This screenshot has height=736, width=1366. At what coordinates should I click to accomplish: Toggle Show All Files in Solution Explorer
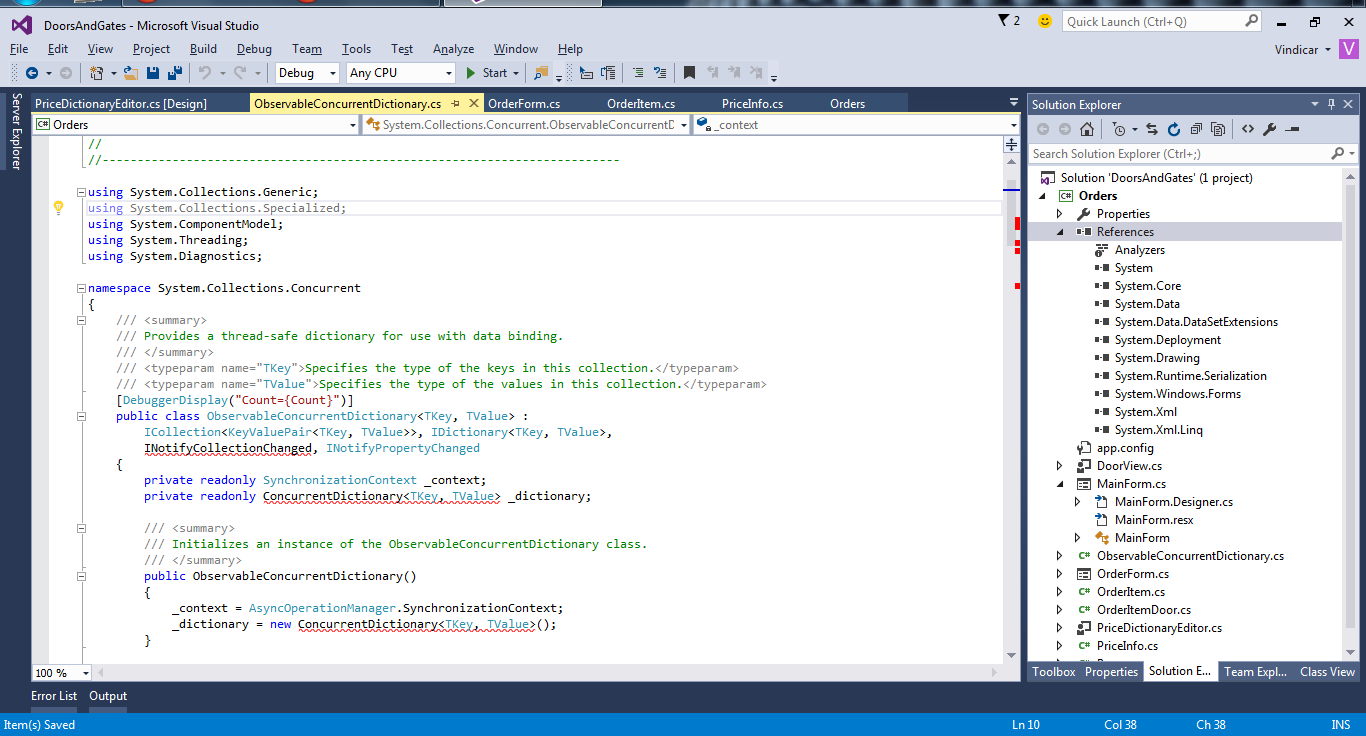(x=1217, y=129)
